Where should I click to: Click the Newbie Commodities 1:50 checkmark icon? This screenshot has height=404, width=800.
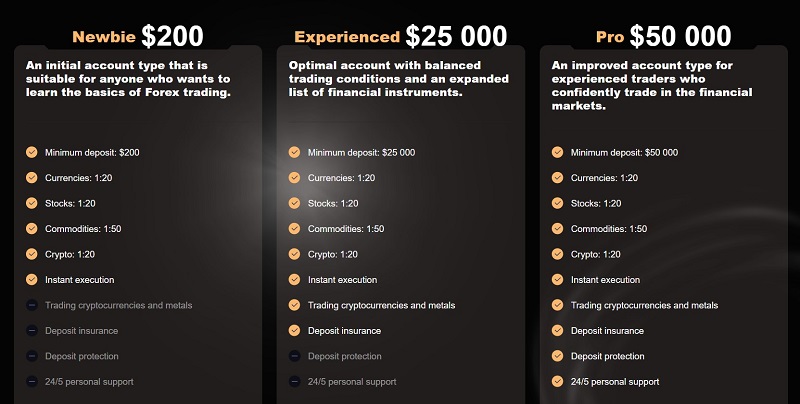click(32, 229)
